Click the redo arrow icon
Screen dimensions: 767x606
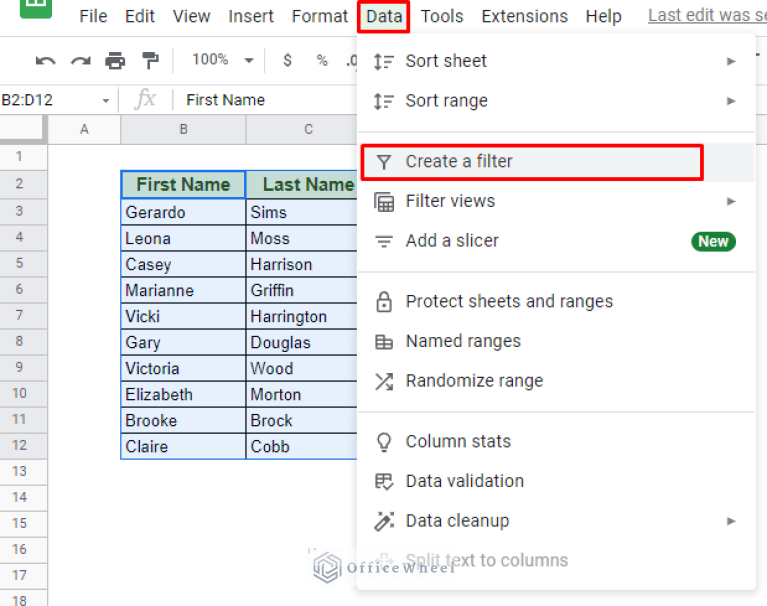coord(80,61)
